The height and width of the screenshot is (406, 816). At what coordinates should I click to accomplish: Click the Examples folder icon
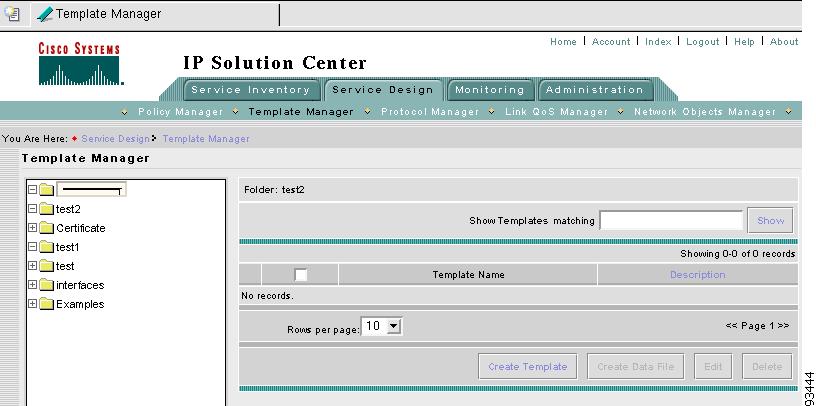pyautogui.click(x=47, y=304)
